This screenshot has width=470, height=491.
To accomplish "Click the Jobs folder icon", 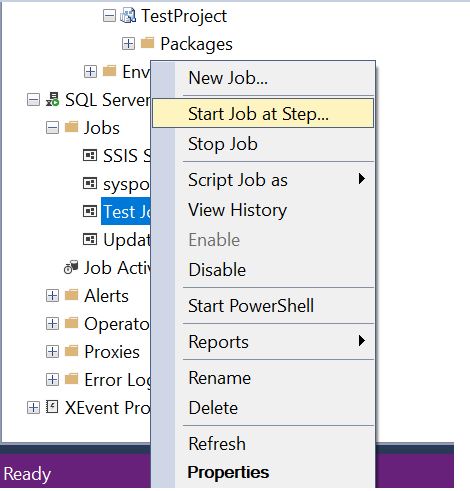I will click(71, 127).
